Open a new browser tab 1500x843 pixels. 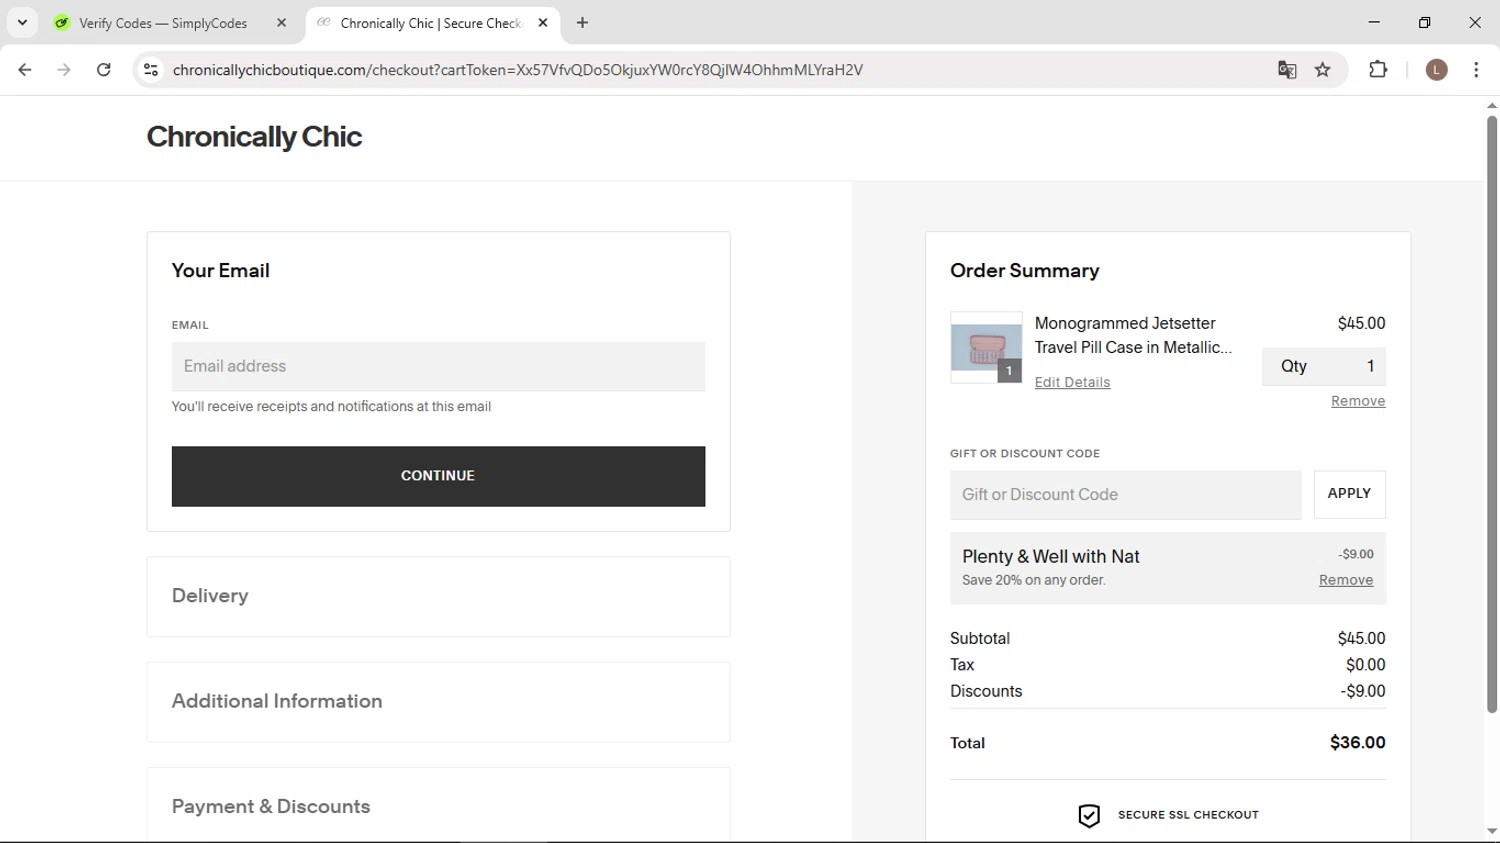pyautogui.click(x=582, y=23)
